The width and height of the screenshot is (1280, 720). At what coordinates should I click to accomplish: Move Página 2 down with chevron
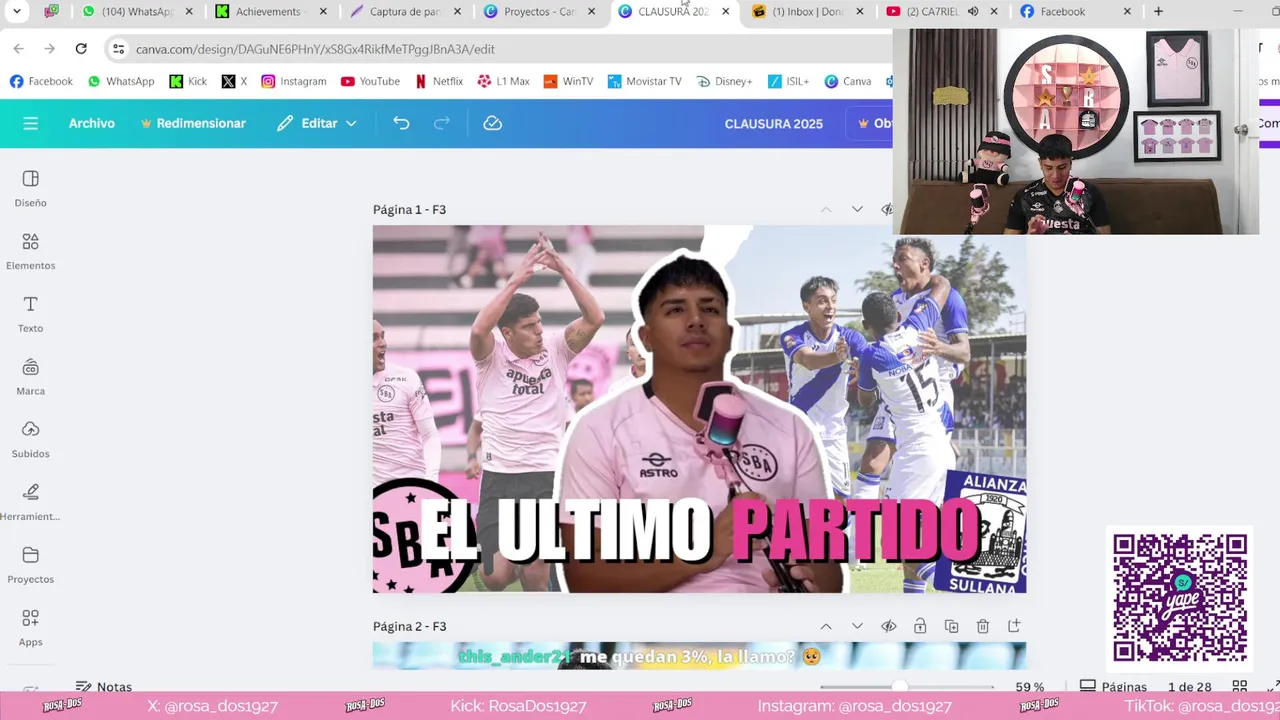click(x=857, y=626)
